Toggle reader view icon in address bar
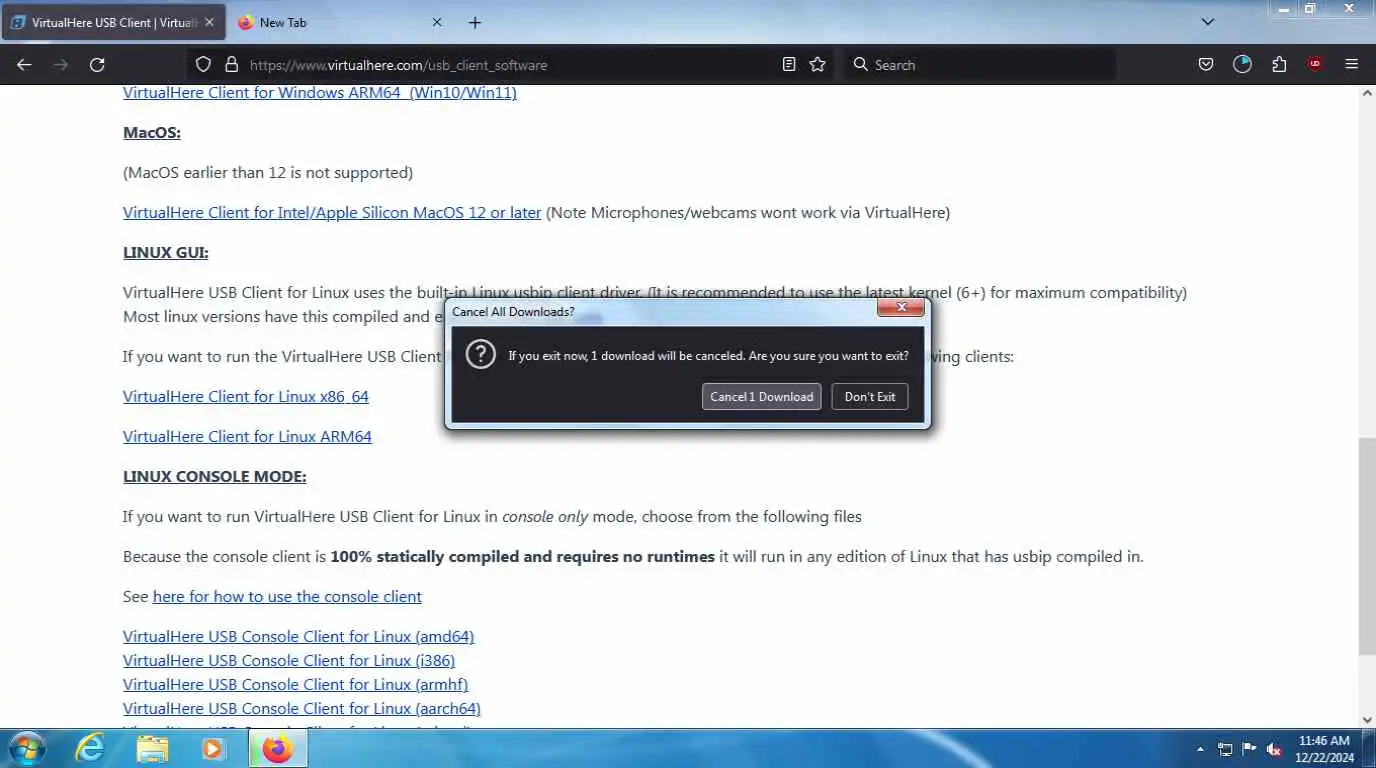1376x768 pixels. [789, 64]
